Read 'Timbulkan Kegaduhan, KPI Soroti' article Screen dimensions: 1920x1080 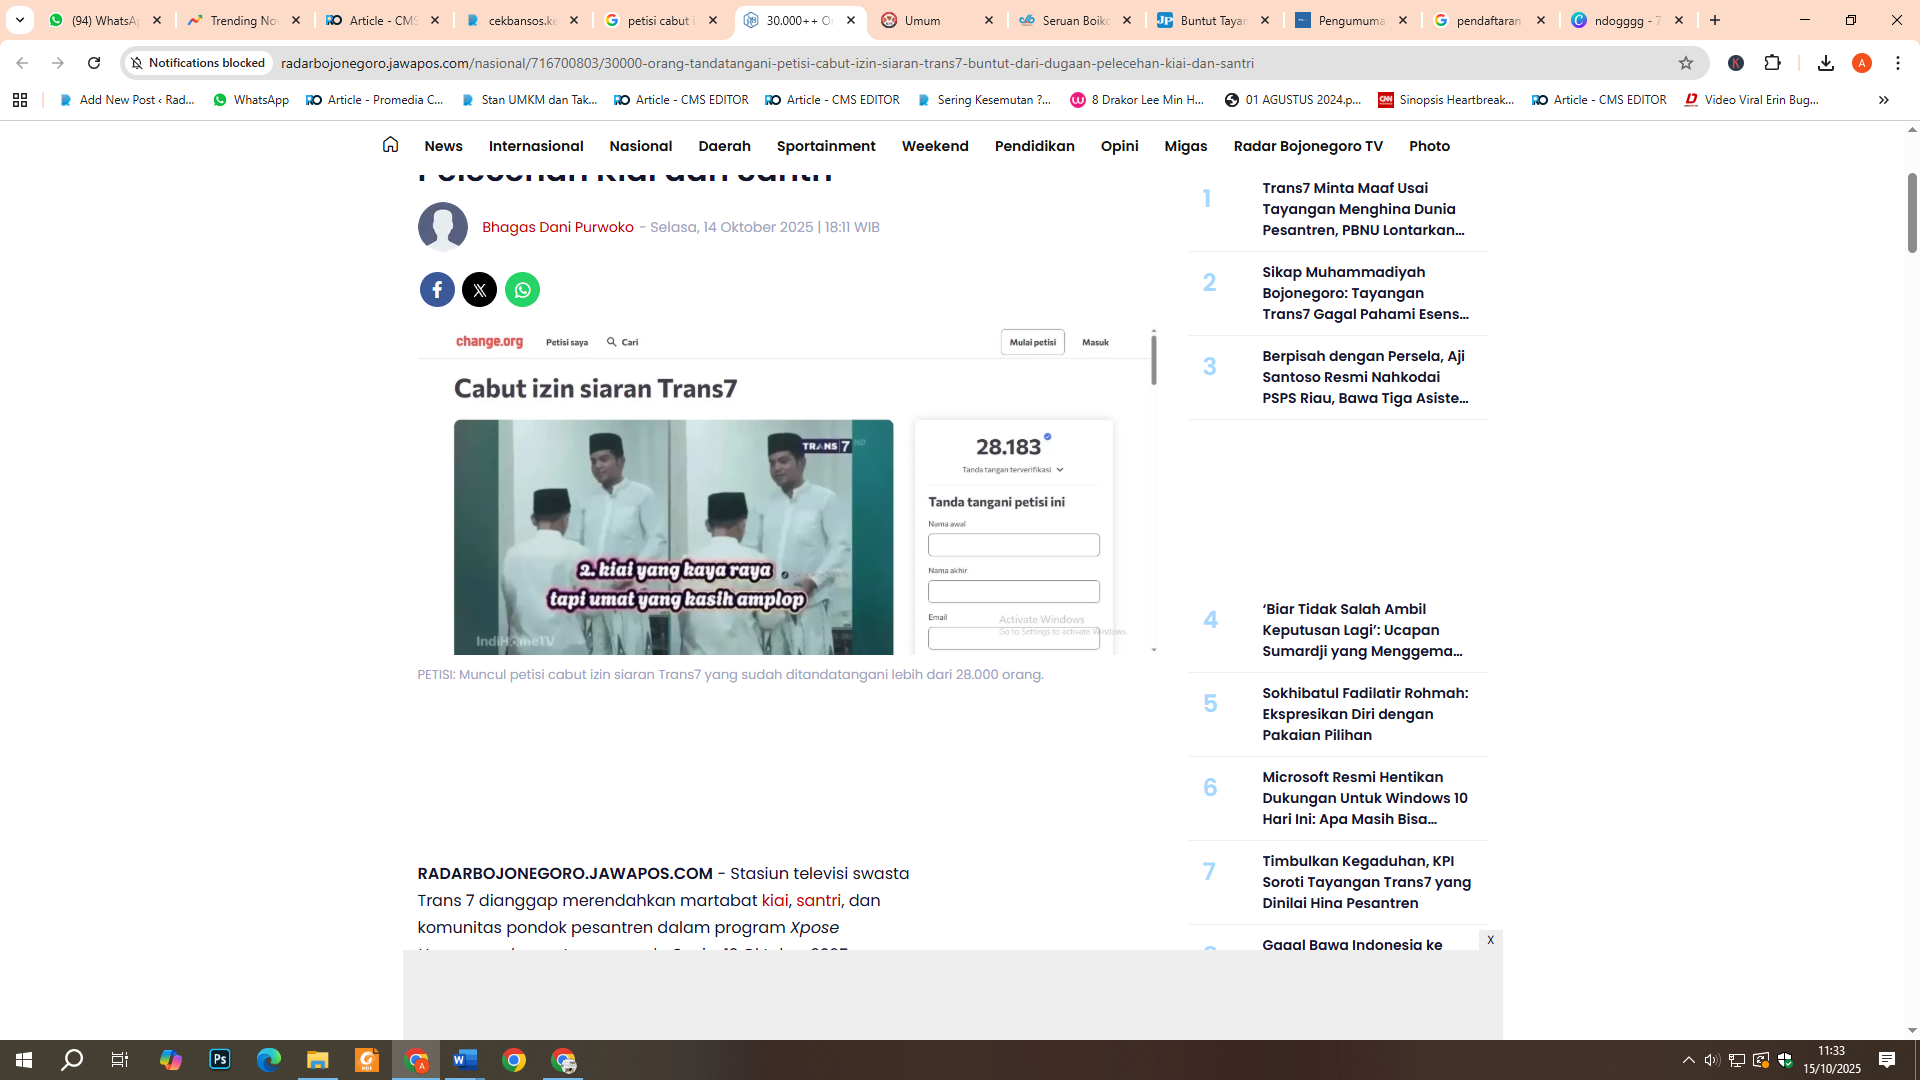(x=1367, y=882)
